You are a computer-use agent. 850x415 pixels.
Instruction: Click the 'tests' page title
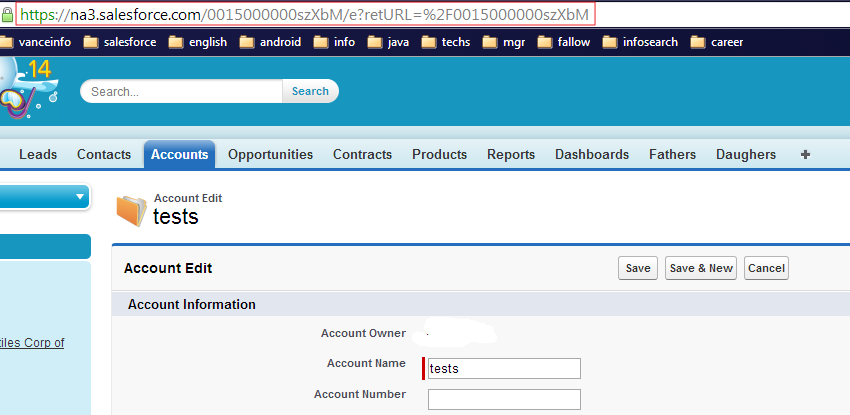(176, 217)
